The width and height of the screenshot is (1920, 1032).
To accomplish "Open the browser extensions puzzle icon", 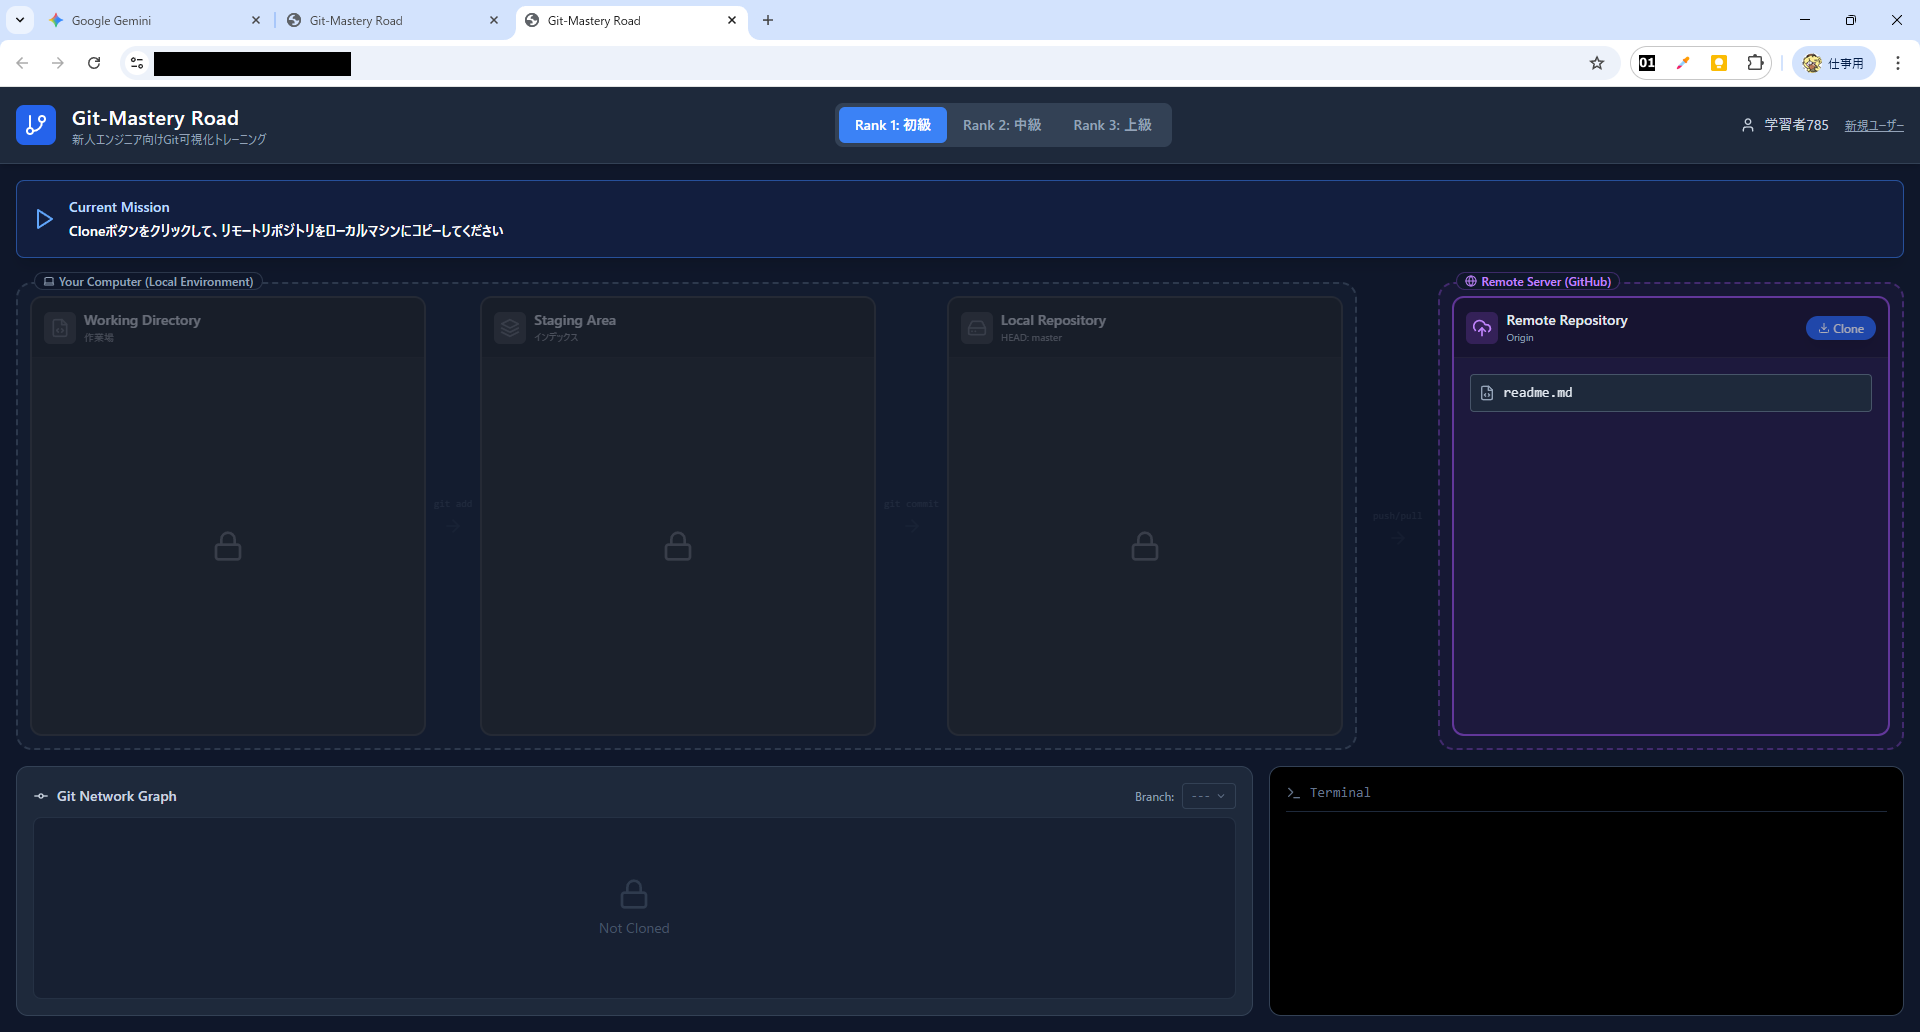I will [x=1755, y=63].
